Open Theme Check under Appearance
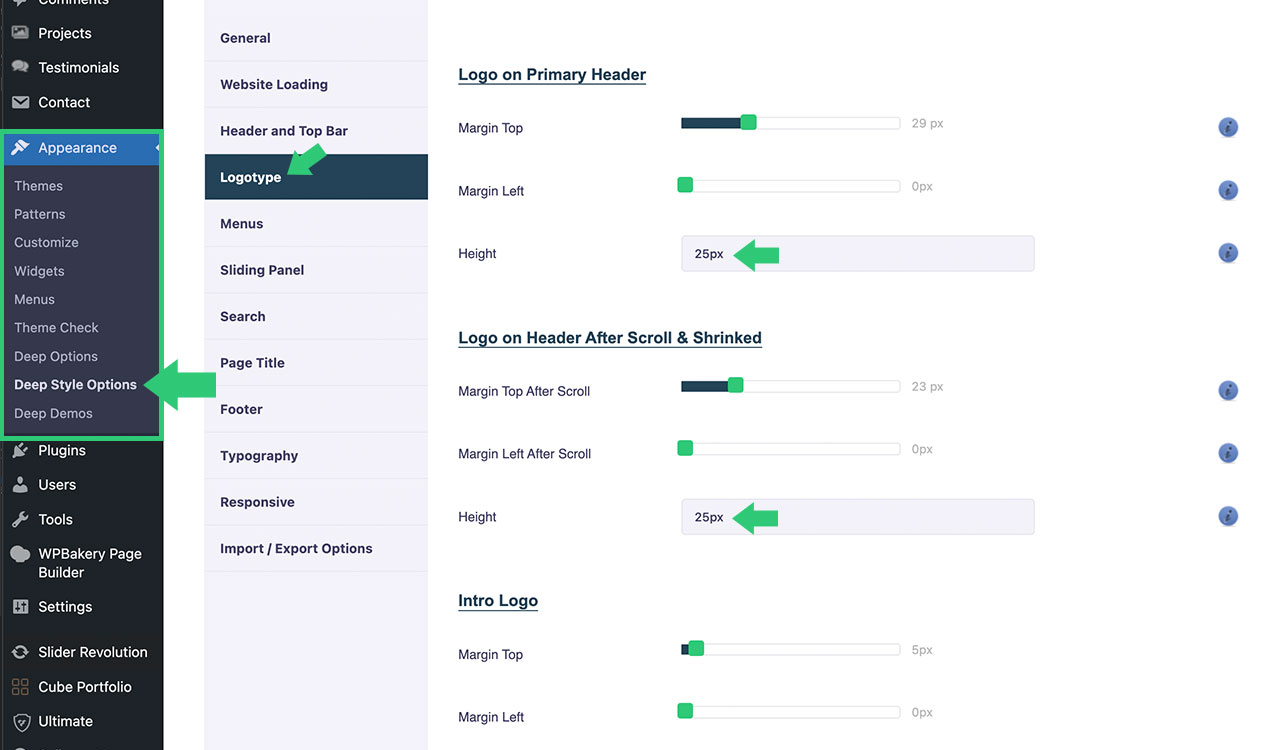 click(x=56, y=328)
